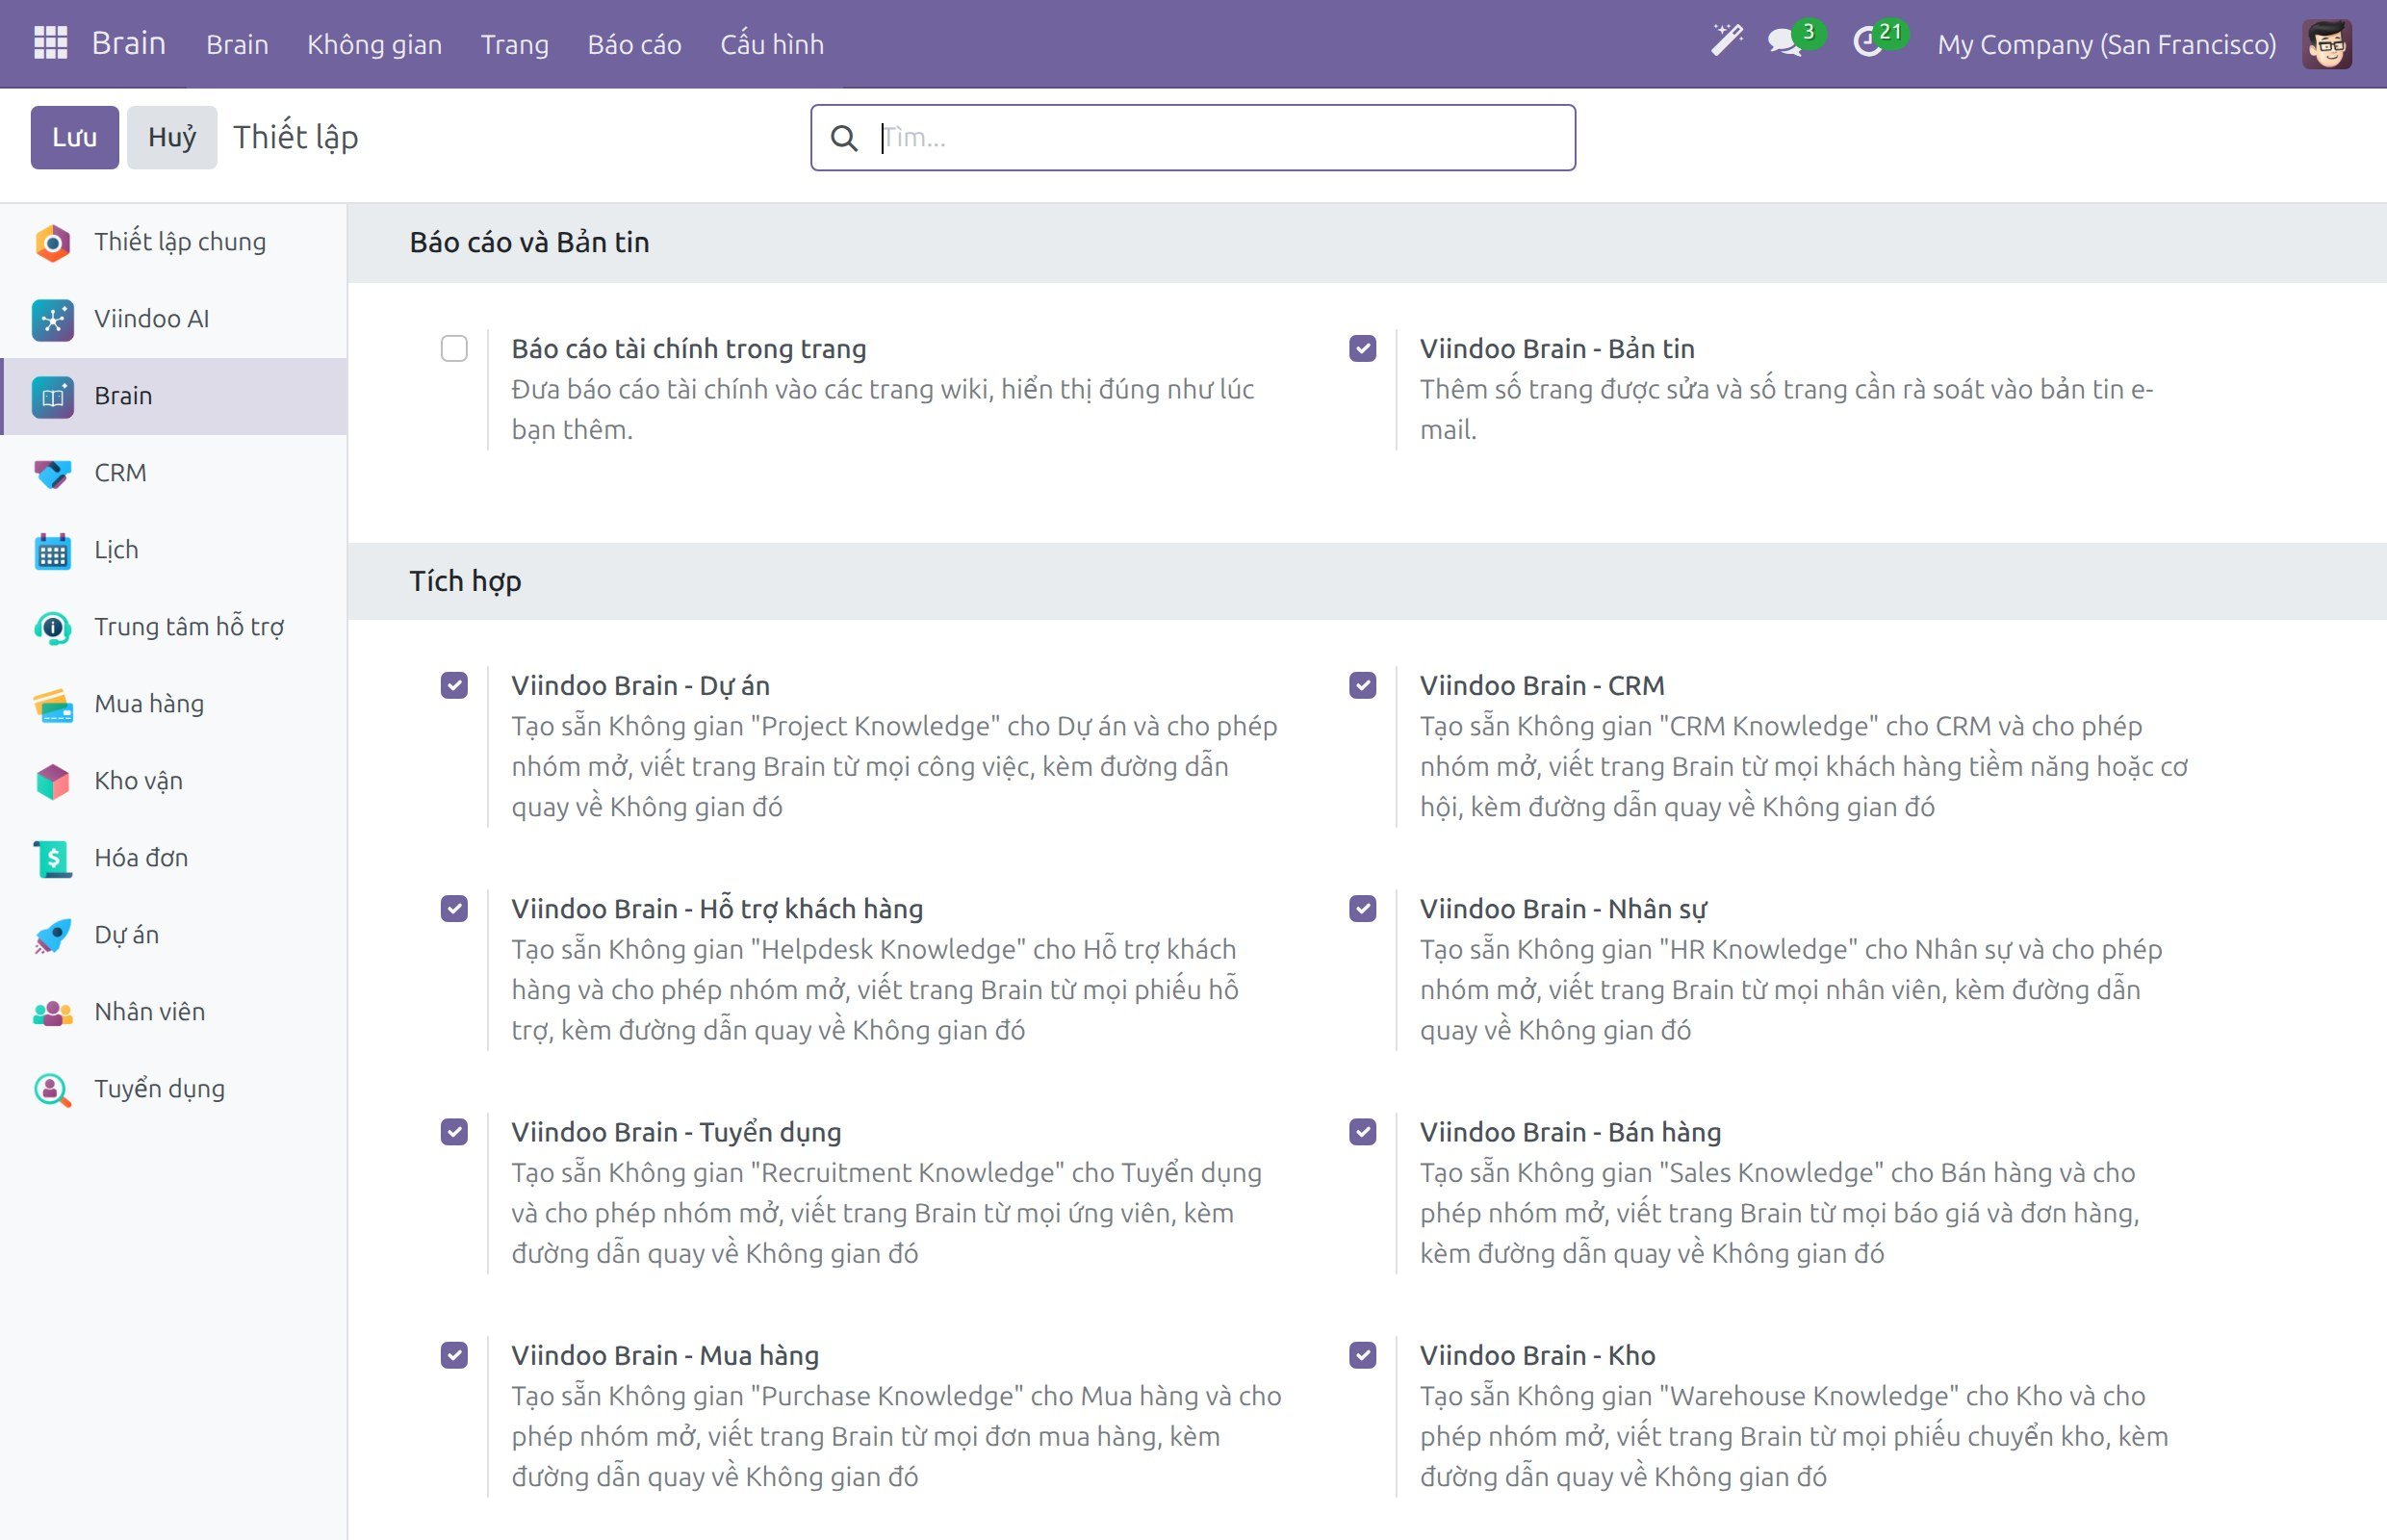Open the apps grid menu icon
2387x1540 pixels.
50,43
